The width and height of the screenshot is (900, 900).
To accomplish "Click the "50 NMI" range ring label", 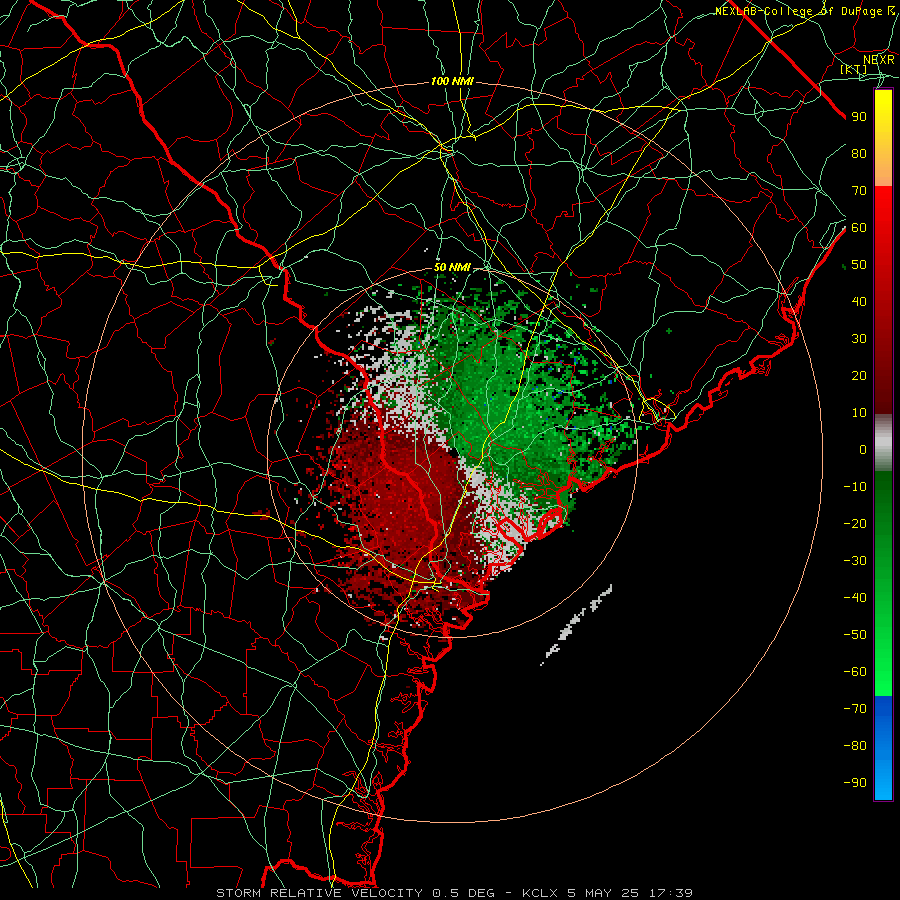I will tap(452, 267).
